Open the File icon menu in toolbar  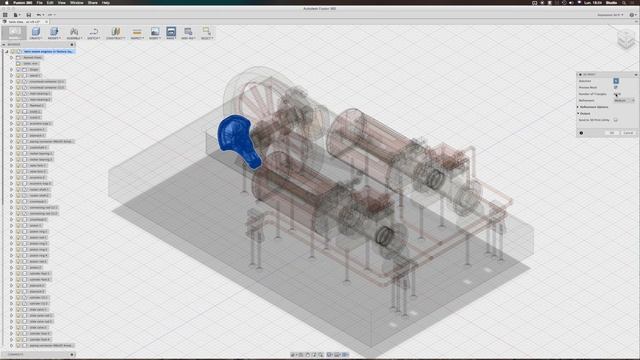coord(16,15)
